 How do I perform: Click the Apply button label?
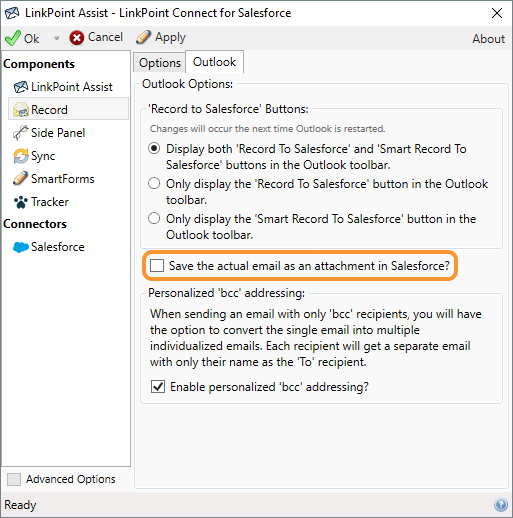pos(170,37)
